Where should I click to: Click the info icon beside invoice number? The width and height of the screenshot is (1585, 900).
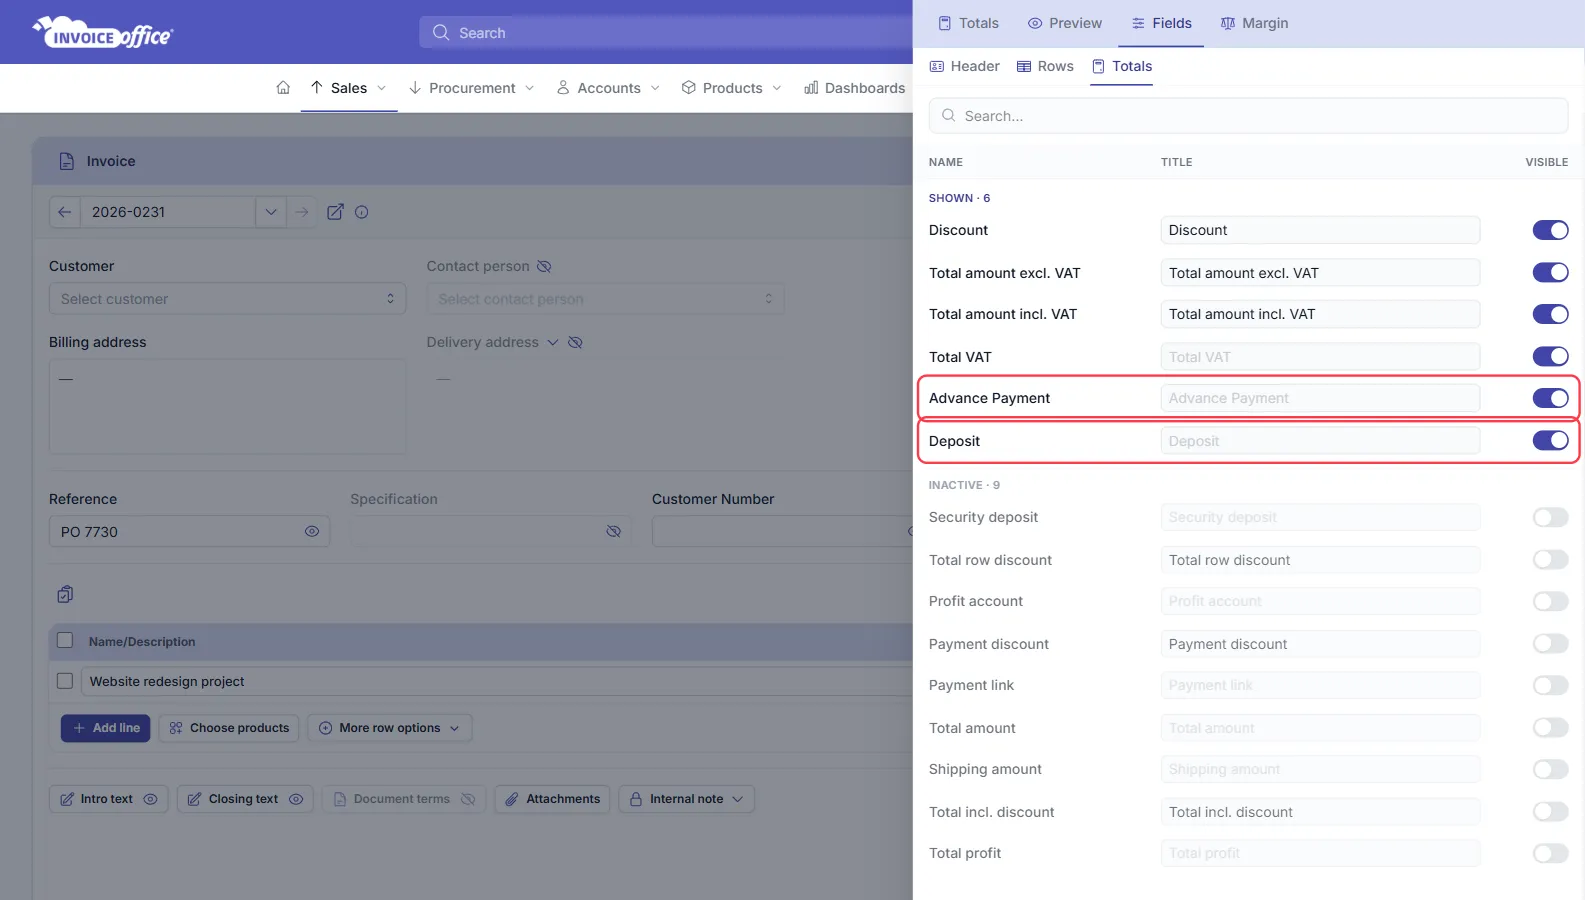(x=362, y=212)
